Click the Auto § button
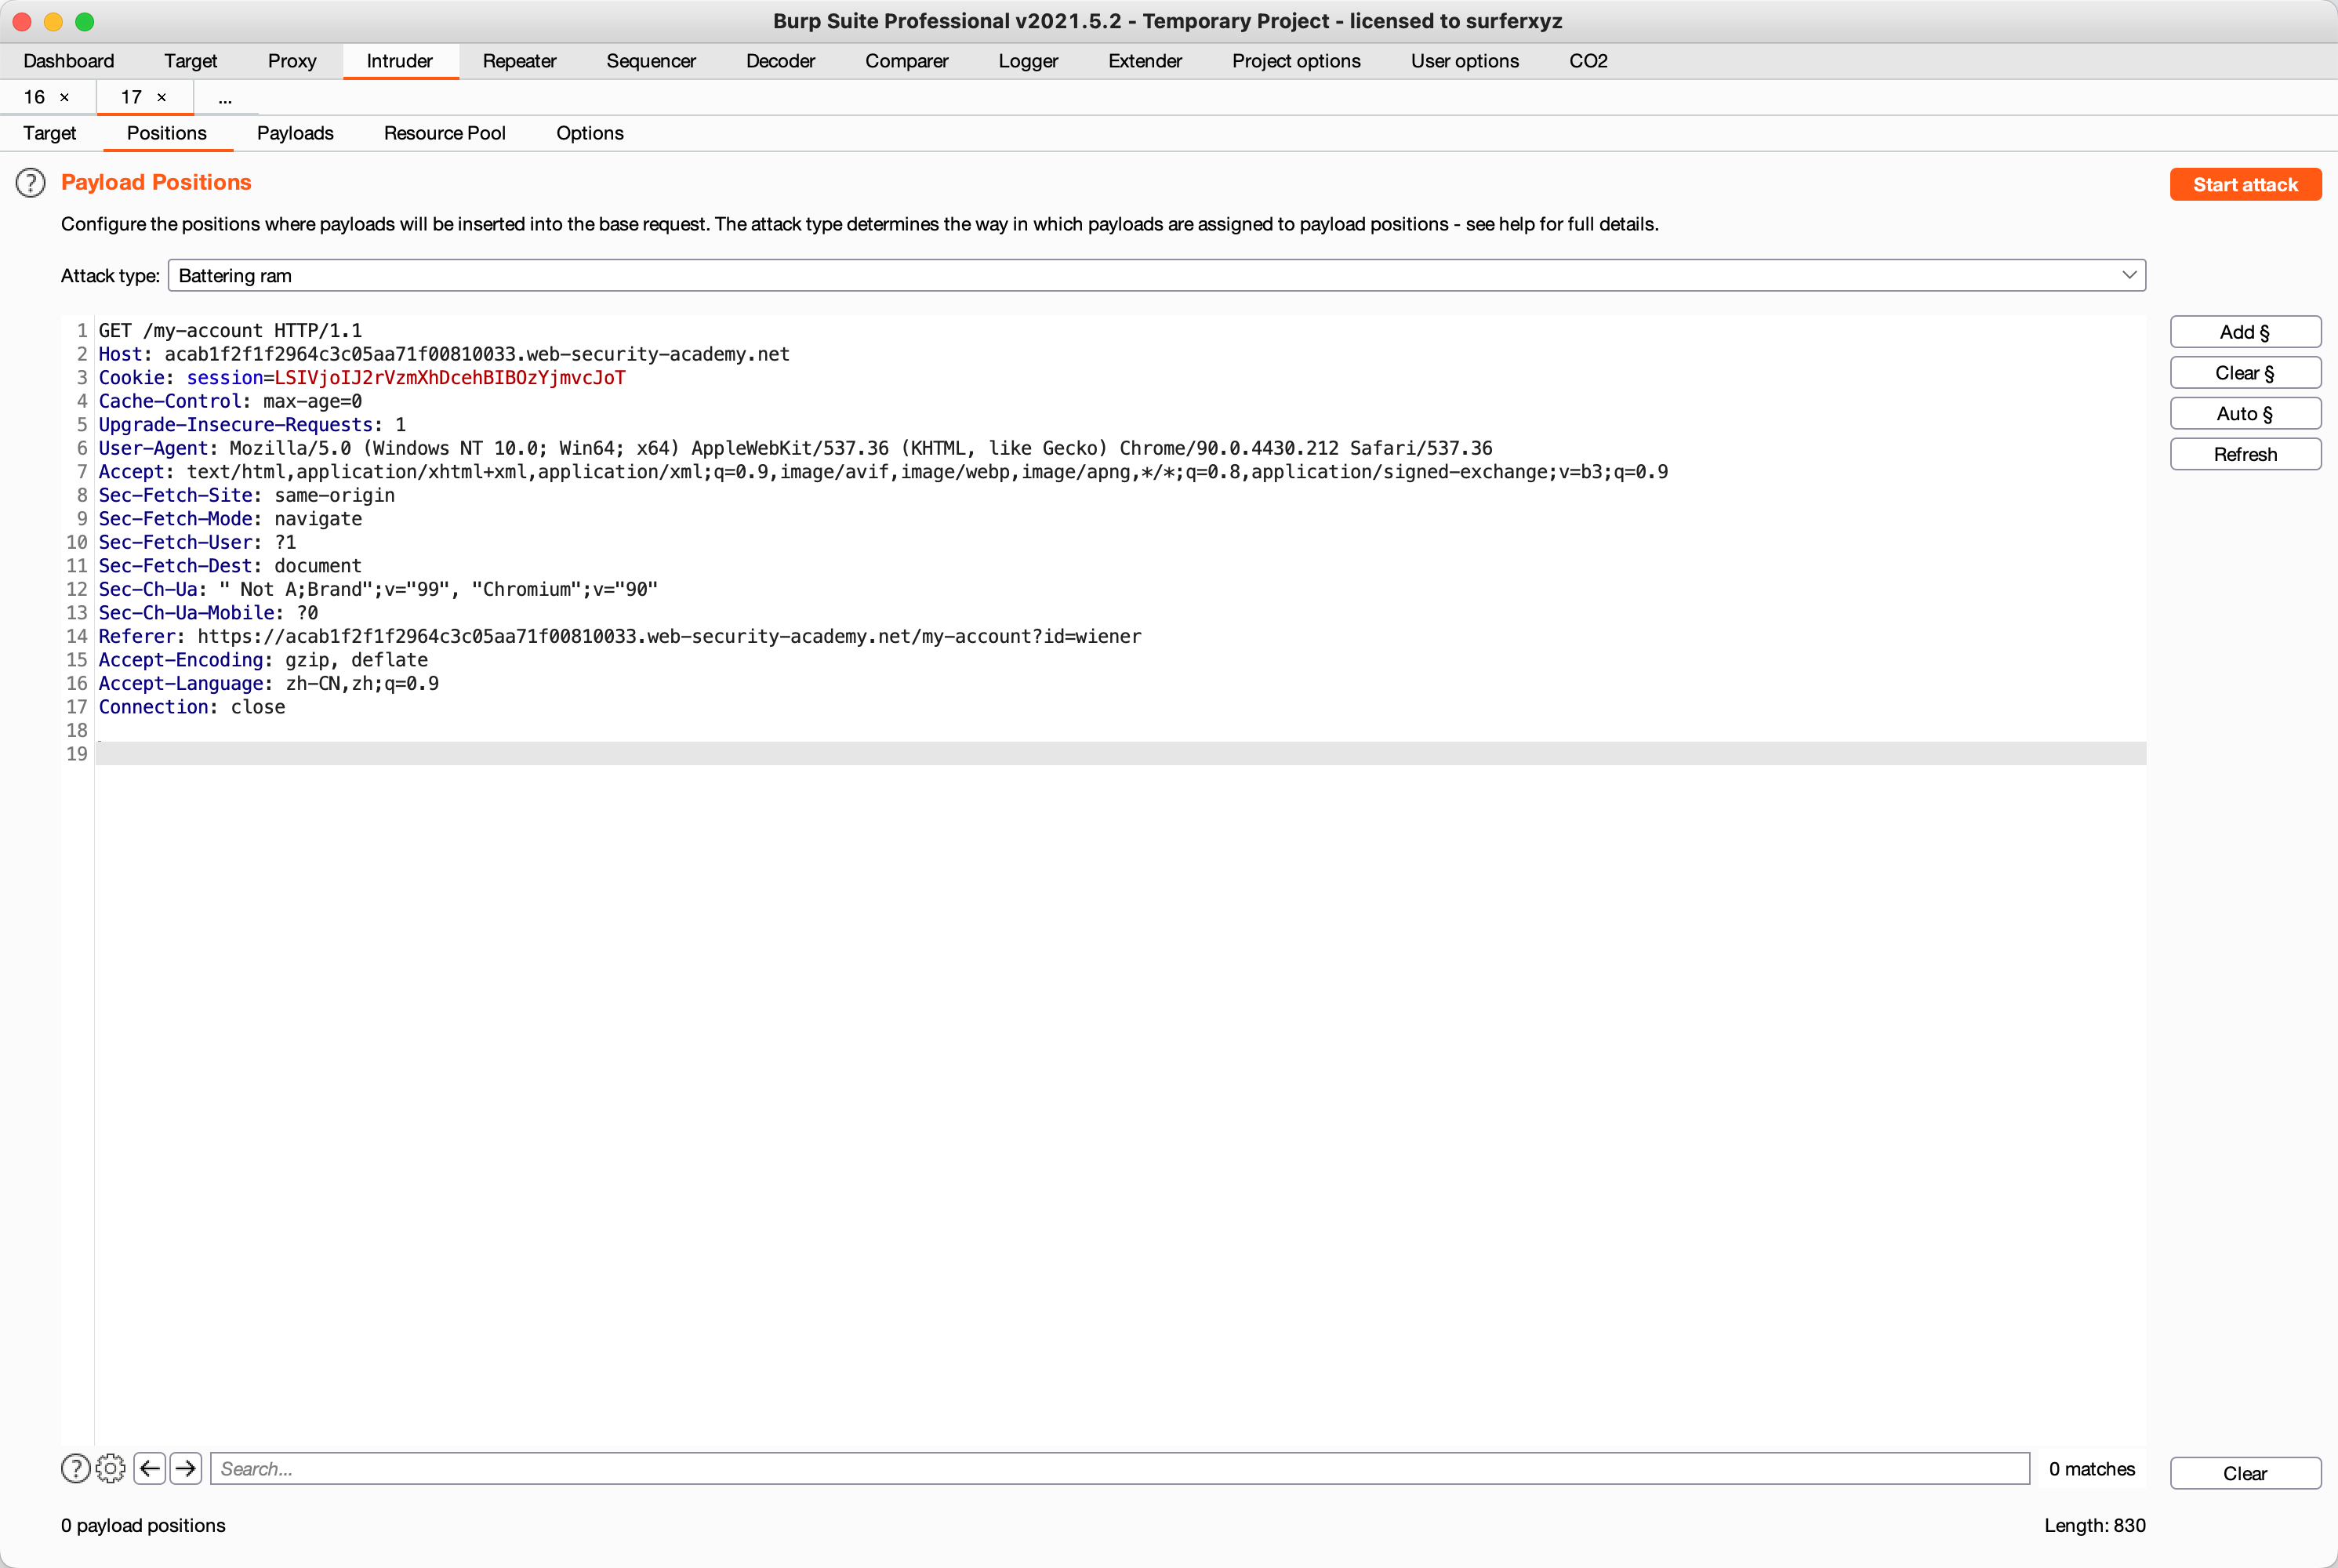Image resolution: width=2338 pixels, height=1568 pixels. tap(2244, 414)
